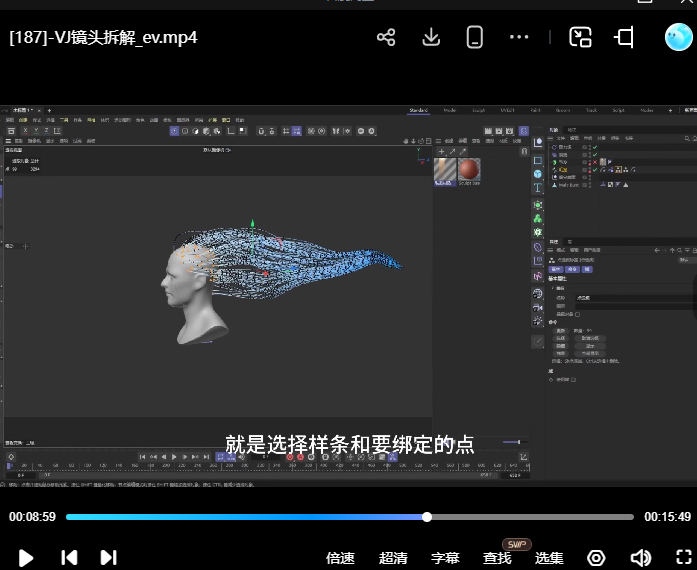Click the red material sphere thumbnail

(469, 171)
